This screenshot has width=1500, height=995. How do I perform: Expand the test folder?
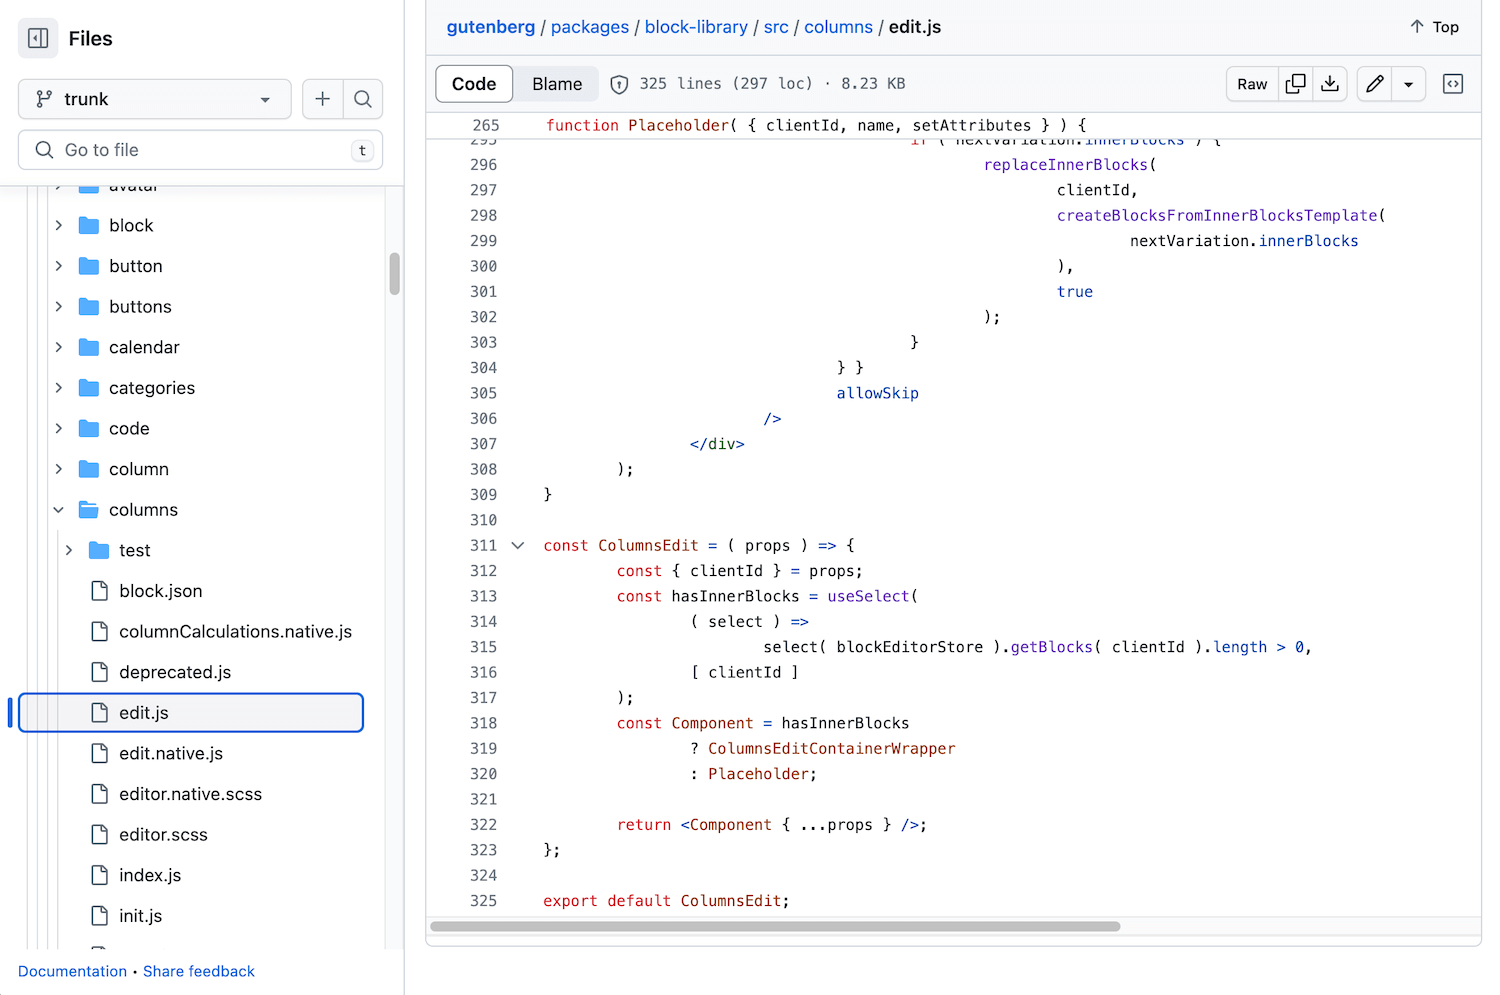point(69,550)
